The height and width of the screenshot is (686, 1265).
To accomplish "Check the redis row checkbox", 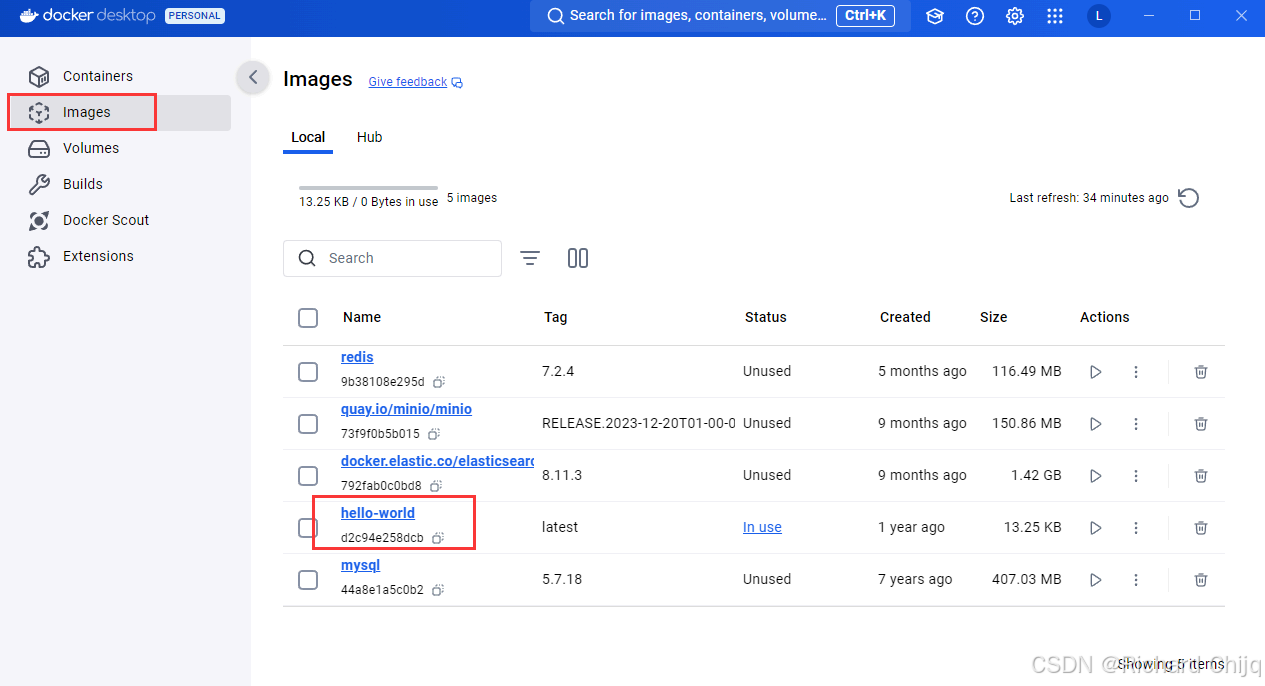I will (x=308, y=372).
